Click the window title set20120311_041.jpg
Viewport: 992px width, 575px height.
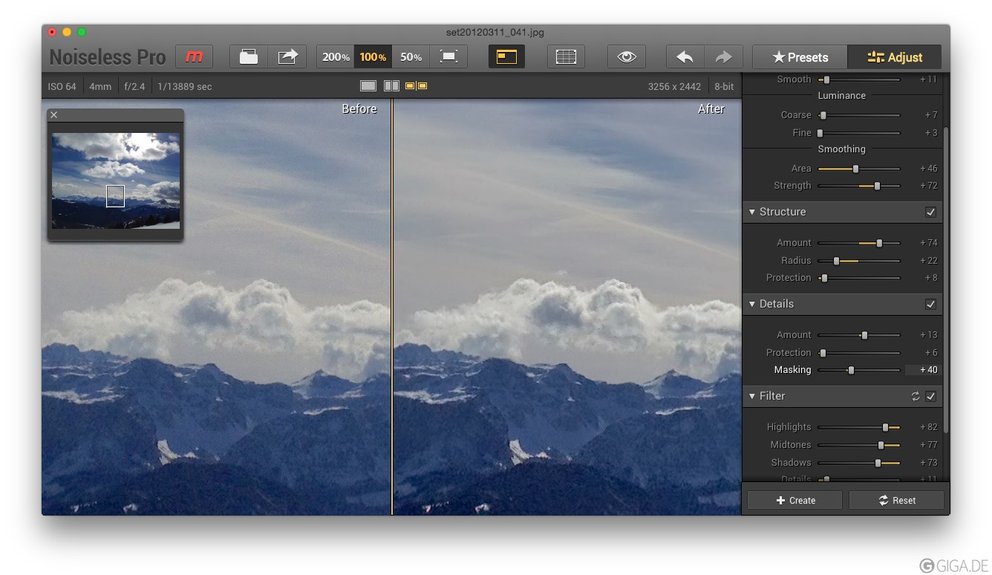[x=495, y=32]
